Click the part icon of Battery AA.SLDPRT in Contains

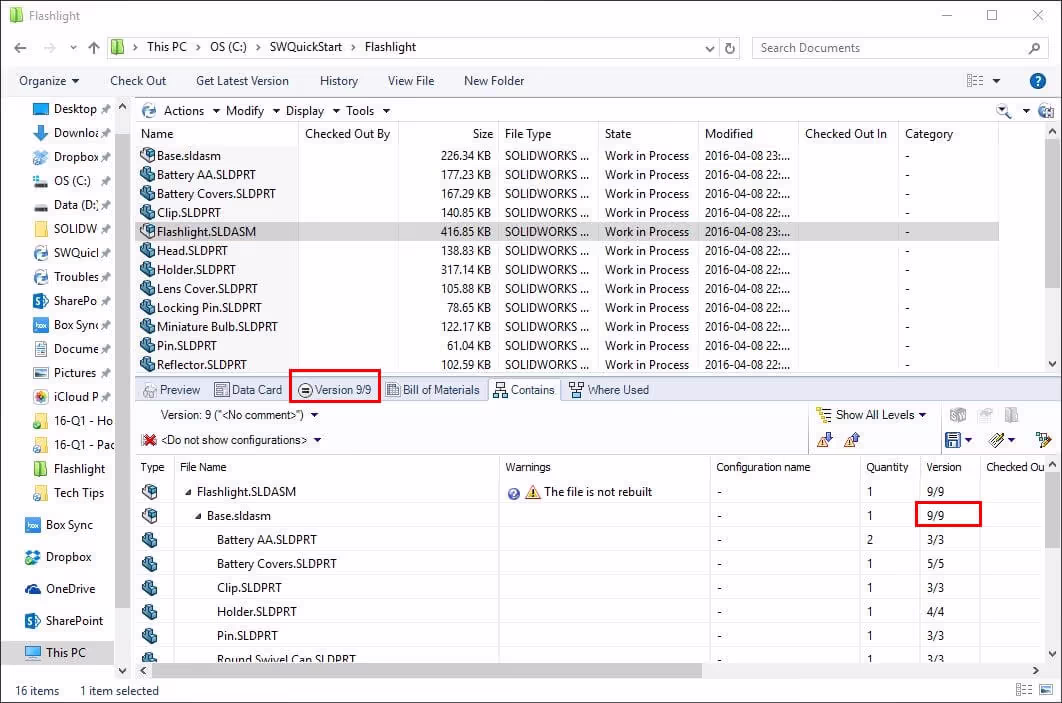tap(150, 540)
